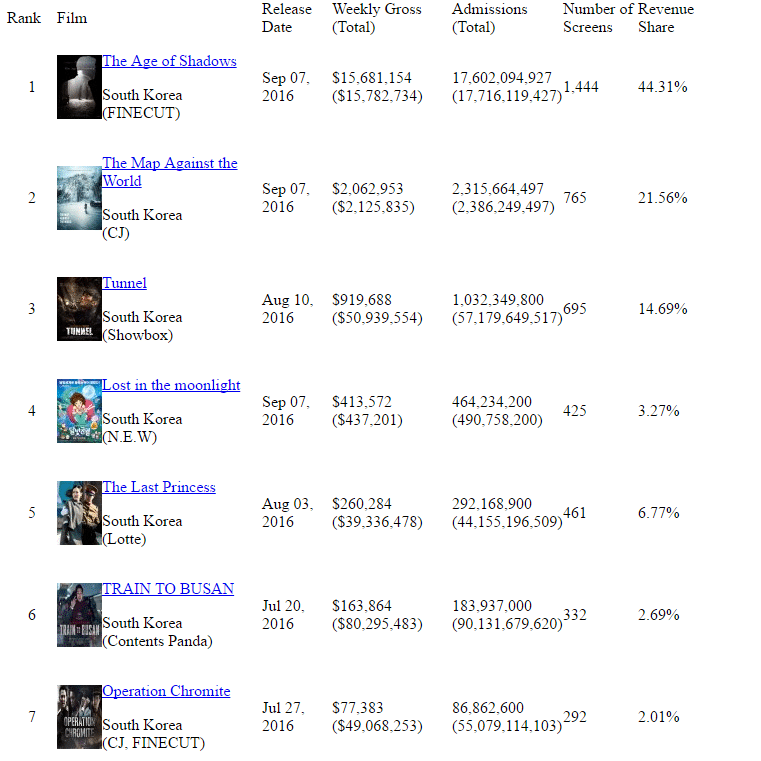
Task: Select the Operation Chromite poster thumbnail
Action: coord(79,717)
